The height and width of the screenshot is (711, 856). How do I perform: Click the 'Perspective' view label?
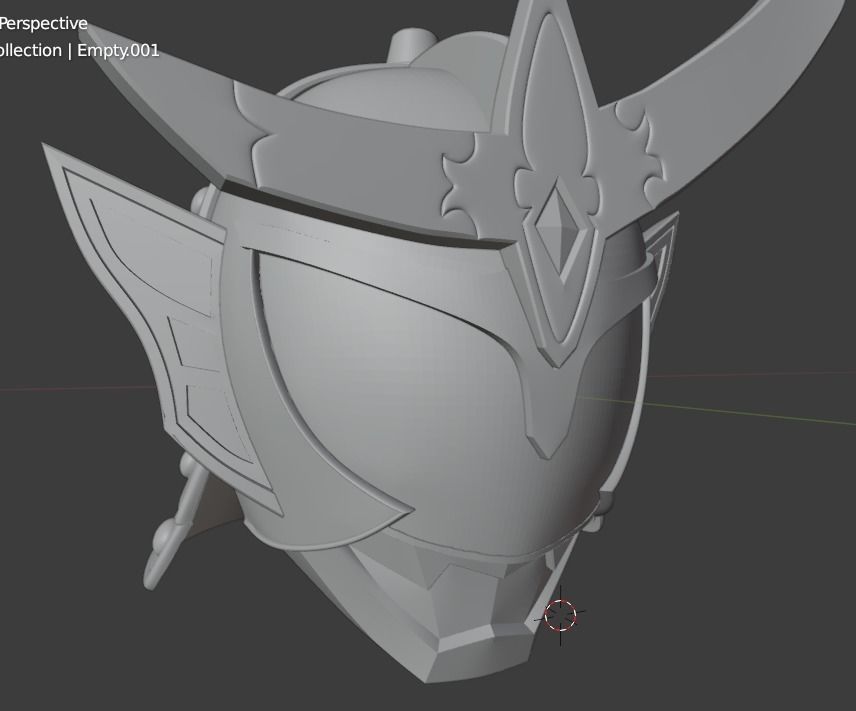pos(44,23)
